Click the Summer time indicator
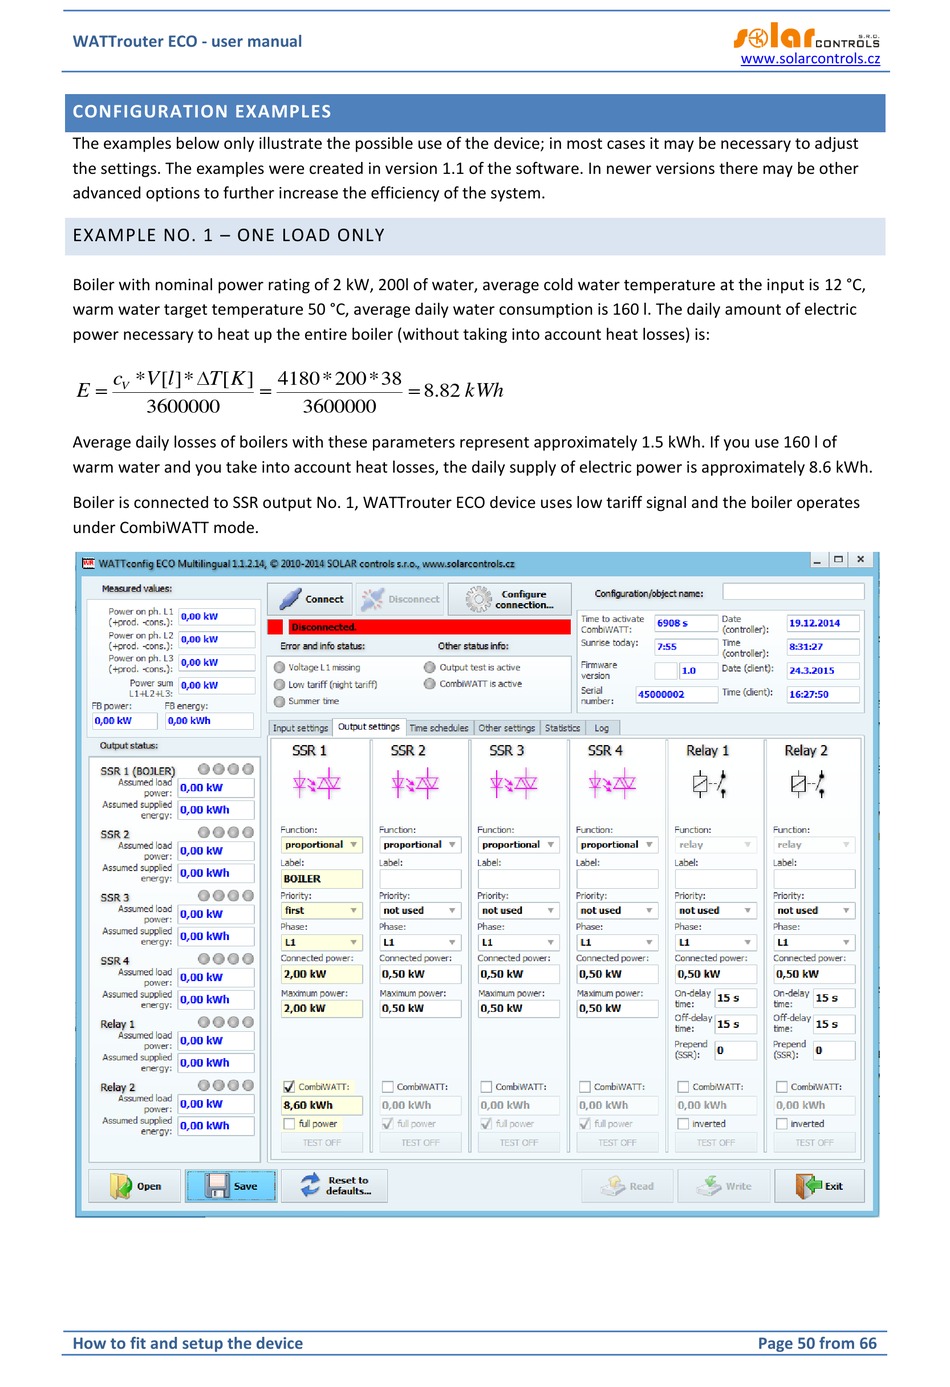 coord(280,701)
